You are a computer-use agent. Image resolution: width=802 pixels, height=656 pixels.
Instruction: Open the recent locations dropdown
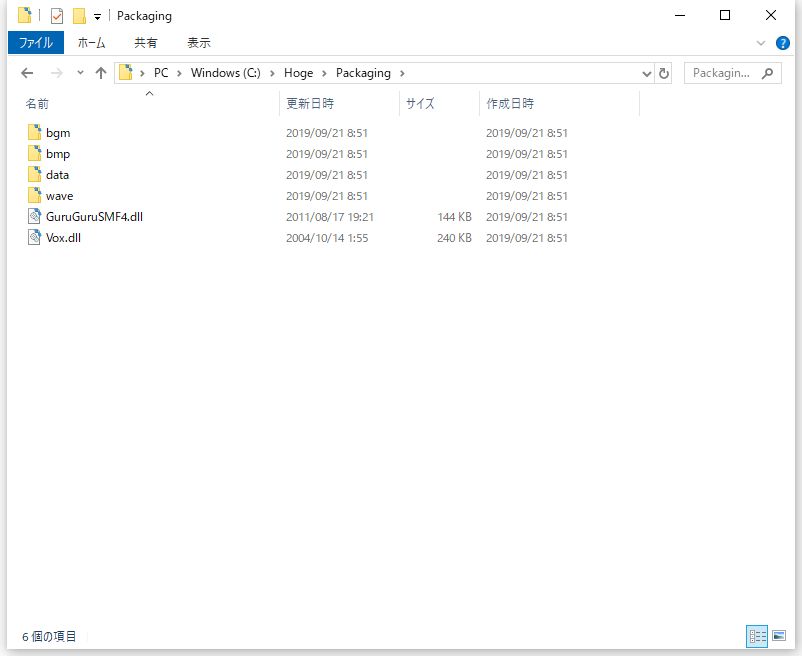click(x=80, y=73)
